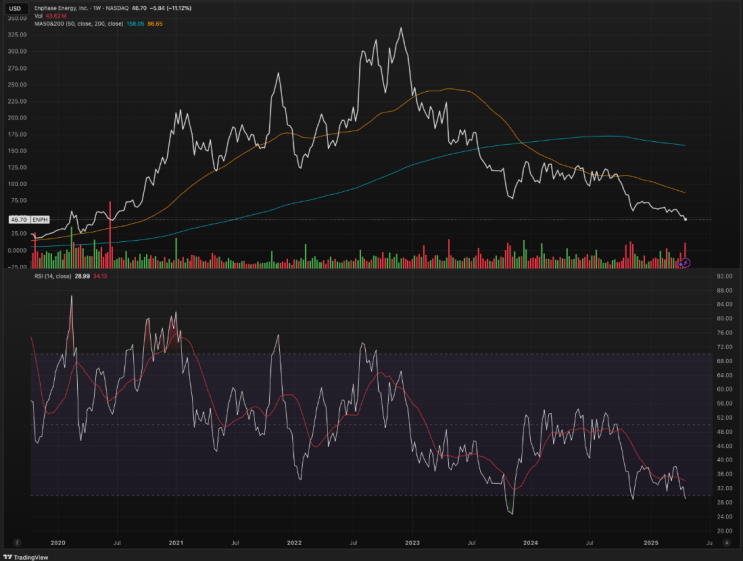Click the 150.00 price axis label
The width and height of the screenshot is (743, 561).
point(18,151)
